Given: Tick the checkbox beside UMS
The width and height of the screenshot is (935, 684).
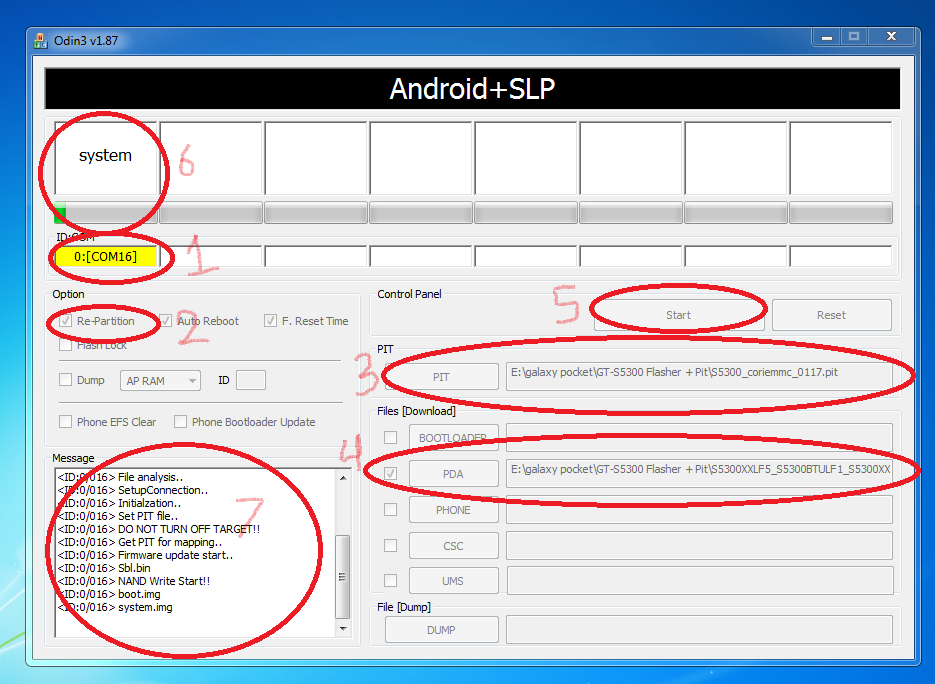Looking at the screenshot, I should coord(391,580).
